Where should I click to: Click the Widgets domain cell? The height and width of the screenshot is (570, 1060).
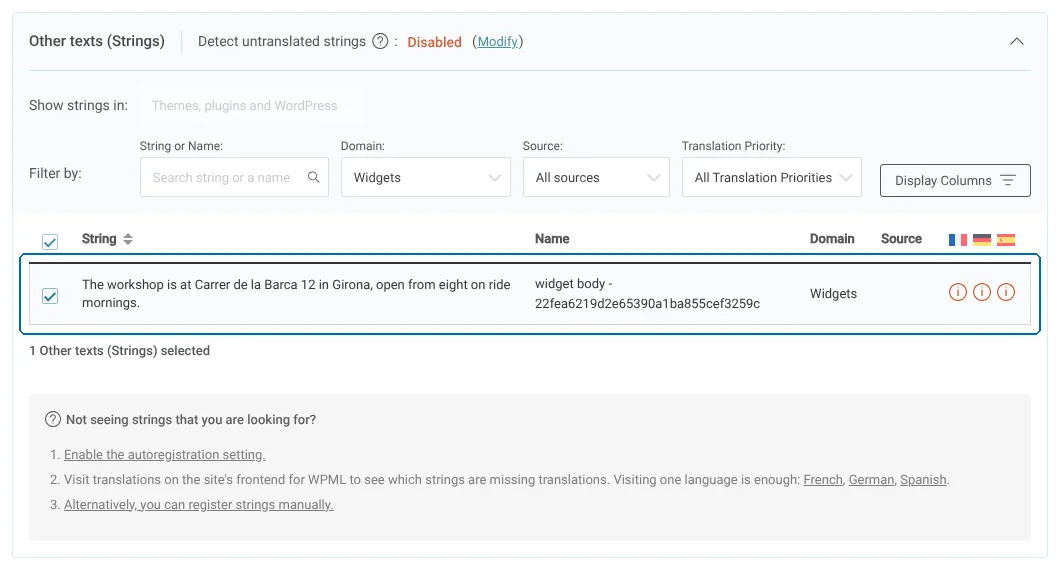[x=833, y=293]
